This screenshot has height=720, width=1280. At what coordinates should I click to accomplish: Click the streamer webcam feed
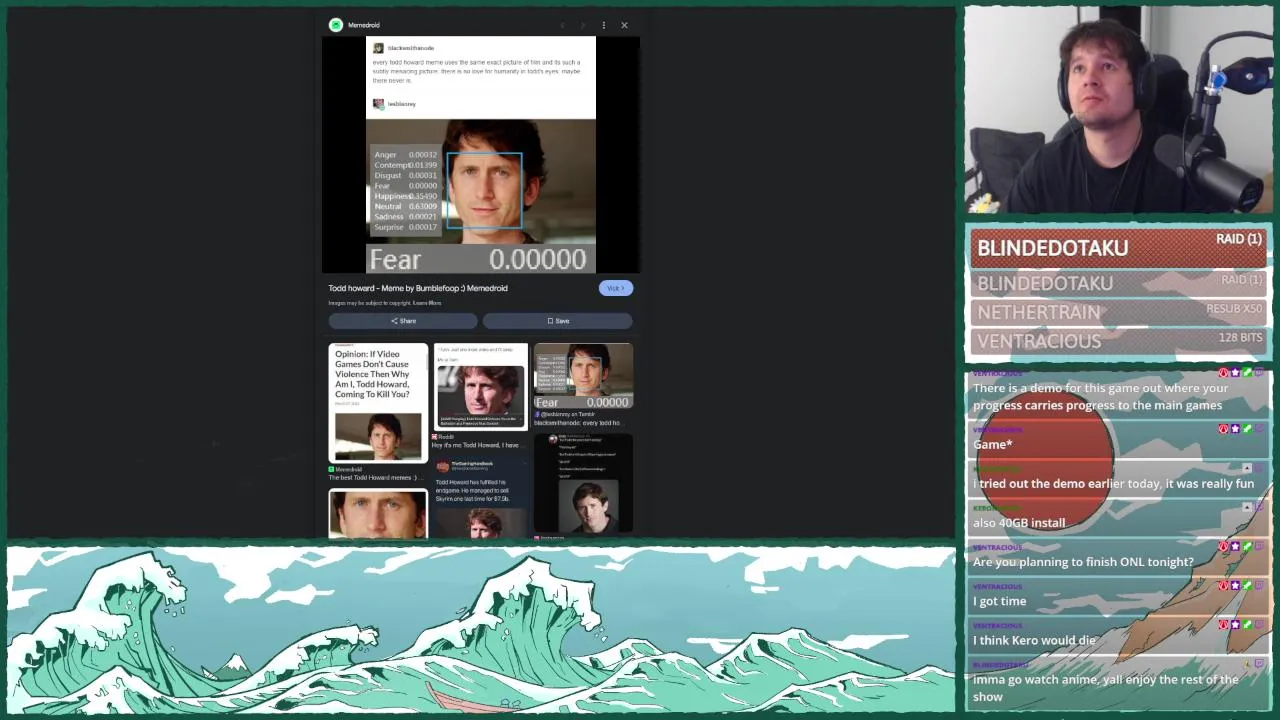pos(1118,110)
